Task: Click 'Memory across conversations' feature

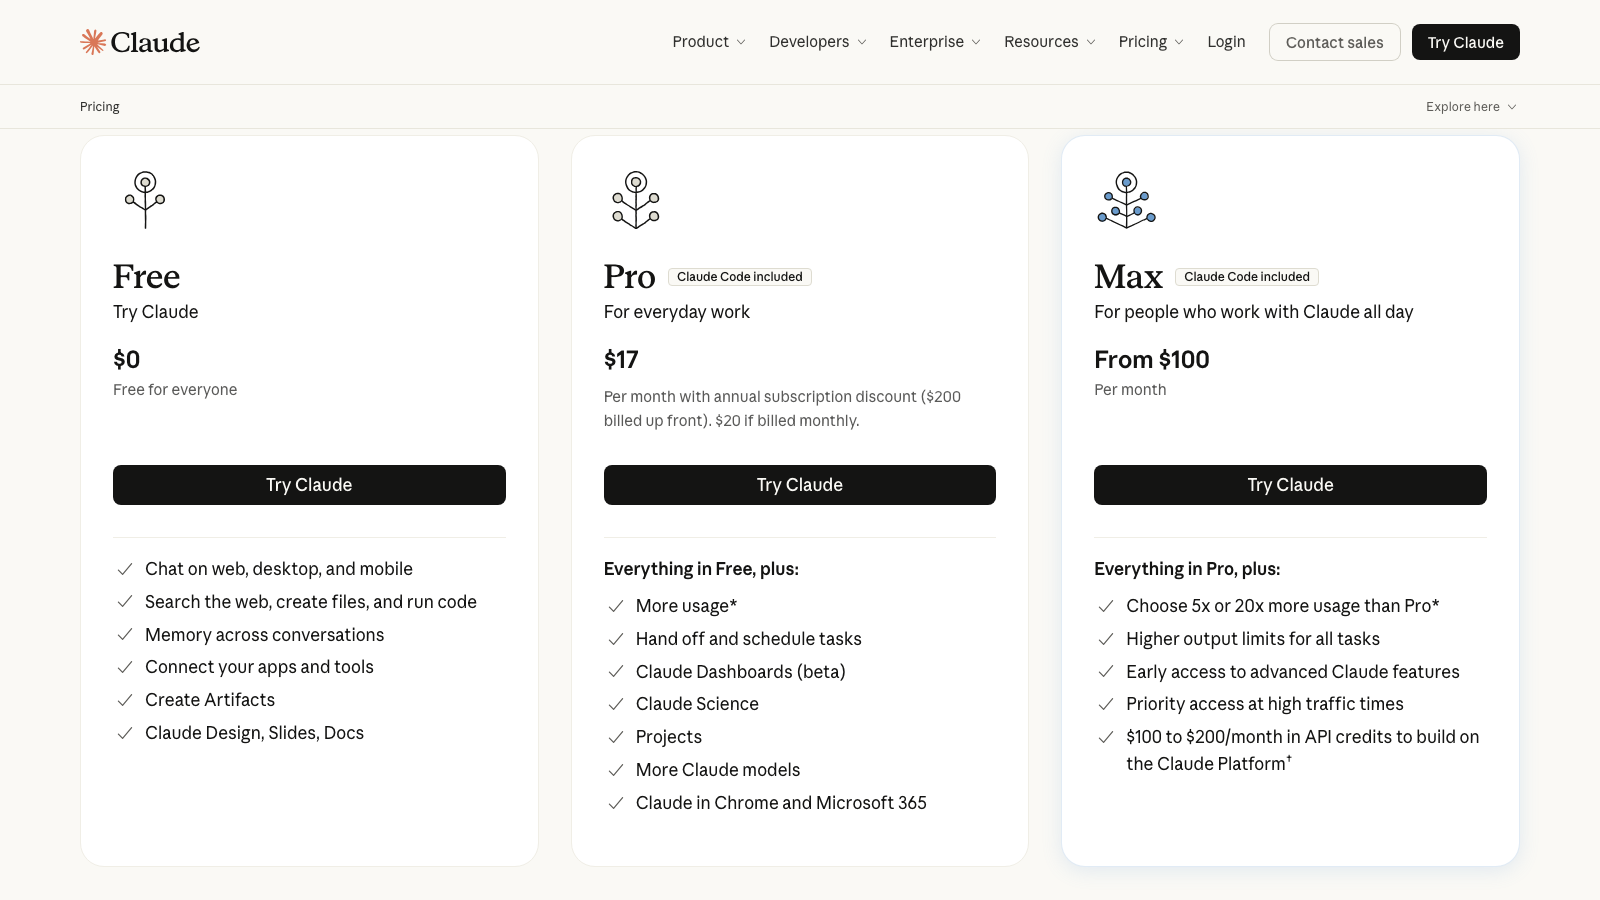Action: (x=265, y=635)
